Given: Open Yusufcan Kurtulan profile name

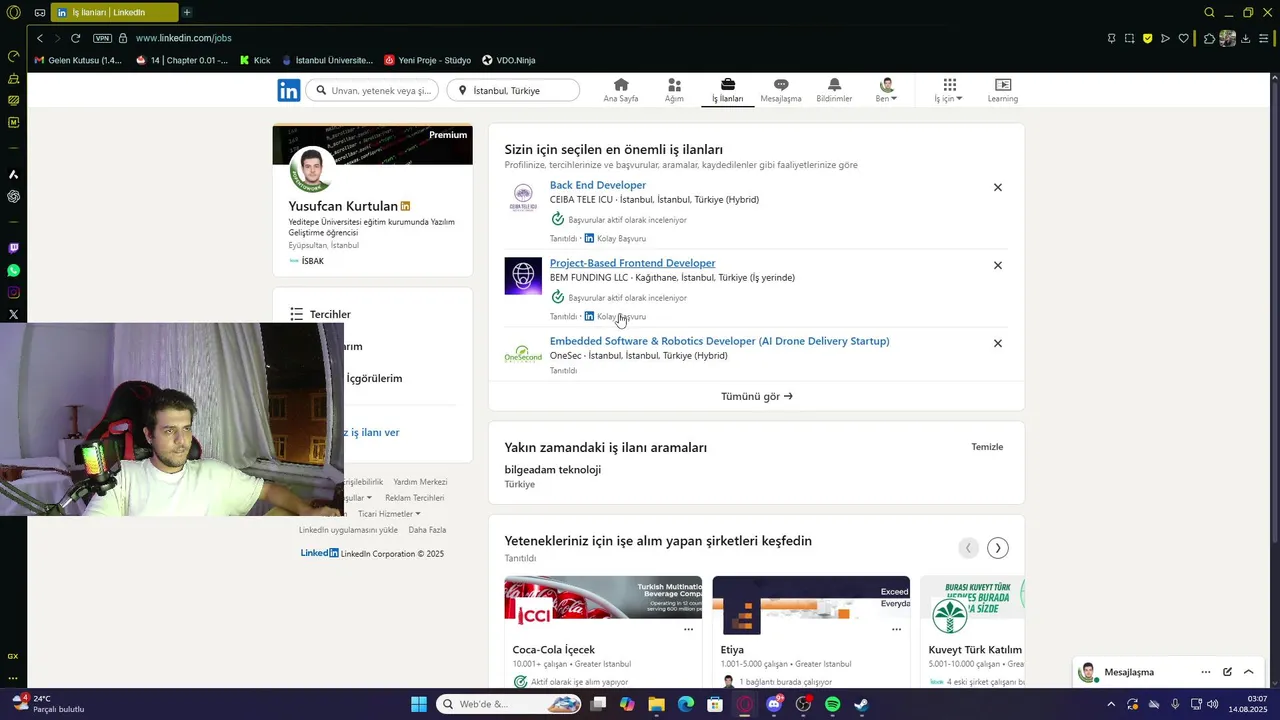Looking at the screenshot, I should tap(343, 206).
